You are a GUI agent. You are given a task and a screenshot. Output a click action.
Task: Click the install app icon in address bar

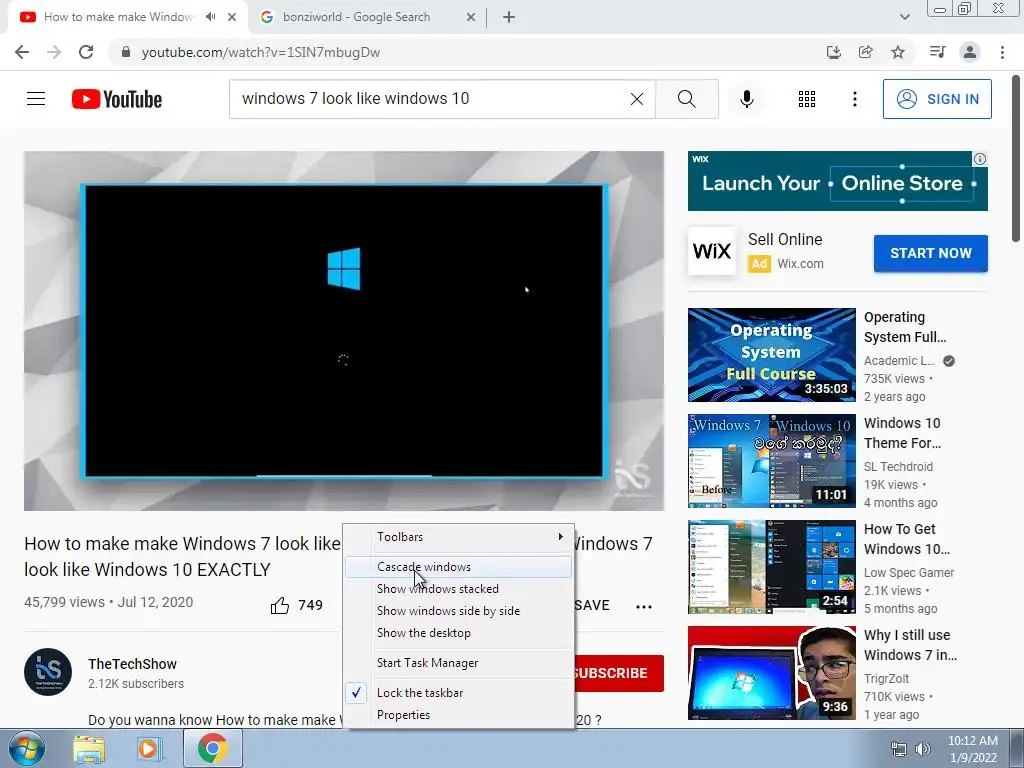tap(833, 52)
